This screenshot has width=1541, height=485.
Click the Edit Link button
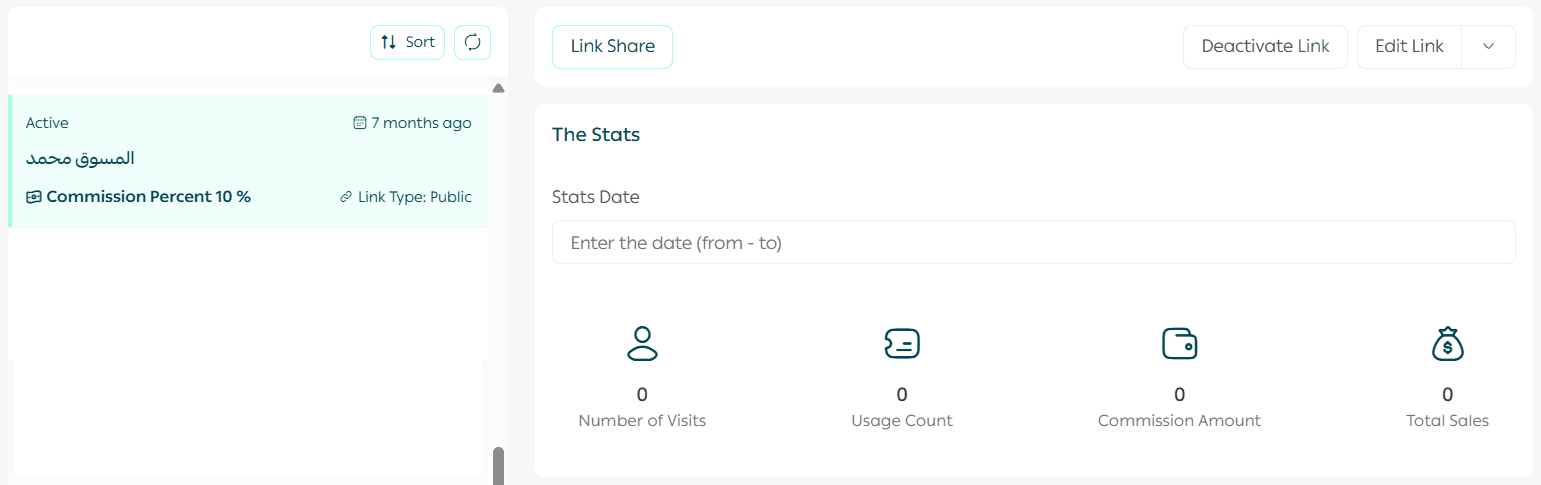(x=1409, y=47)
